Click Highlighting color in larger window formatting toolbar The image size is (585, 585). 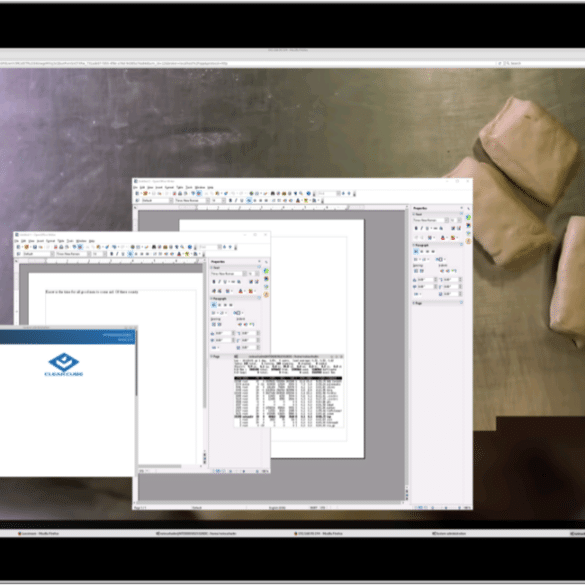pyautogui.click(x=306, y=200)
